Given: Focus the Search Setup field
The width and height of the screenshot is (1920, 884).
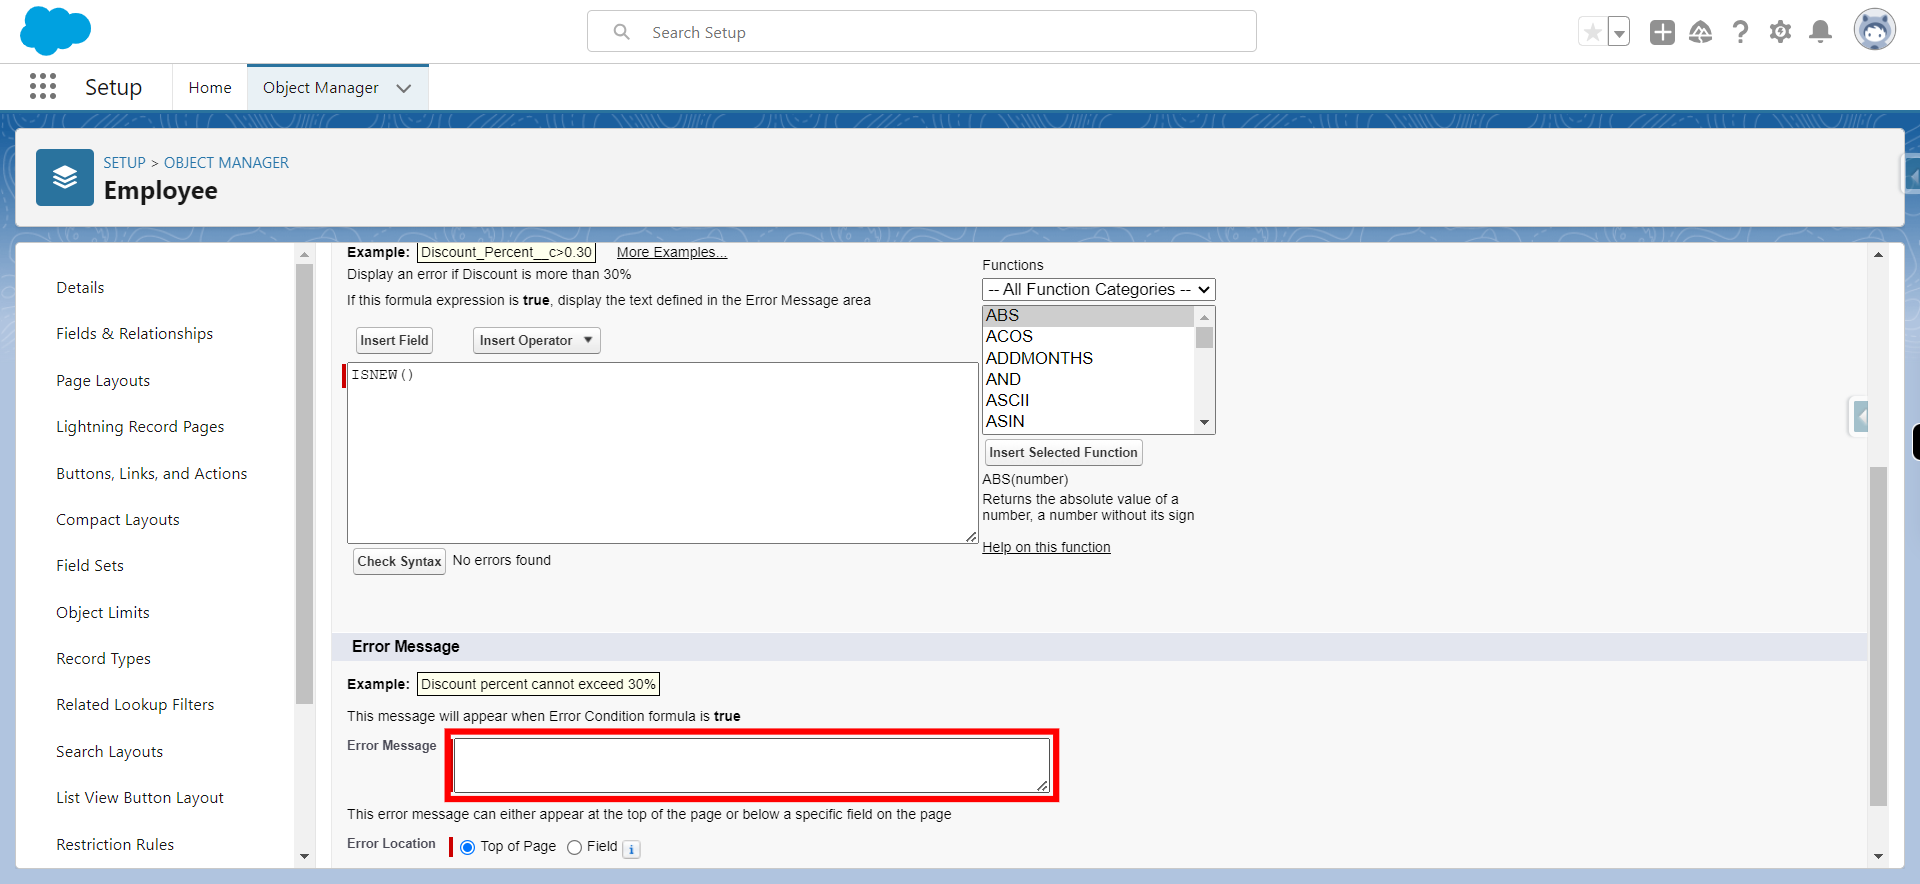Looking at the screenshot, I should [921, 32].
